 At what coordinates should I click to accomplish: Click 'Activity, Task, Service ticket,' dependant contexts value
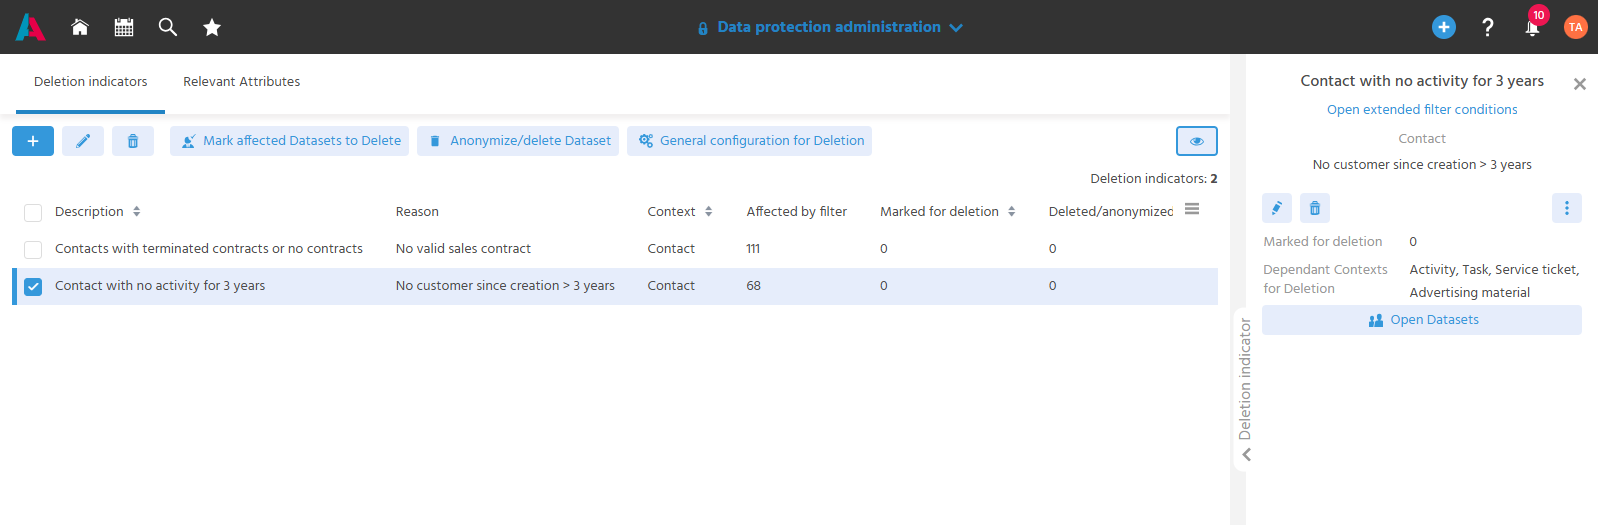click(x=1494, y=270)
